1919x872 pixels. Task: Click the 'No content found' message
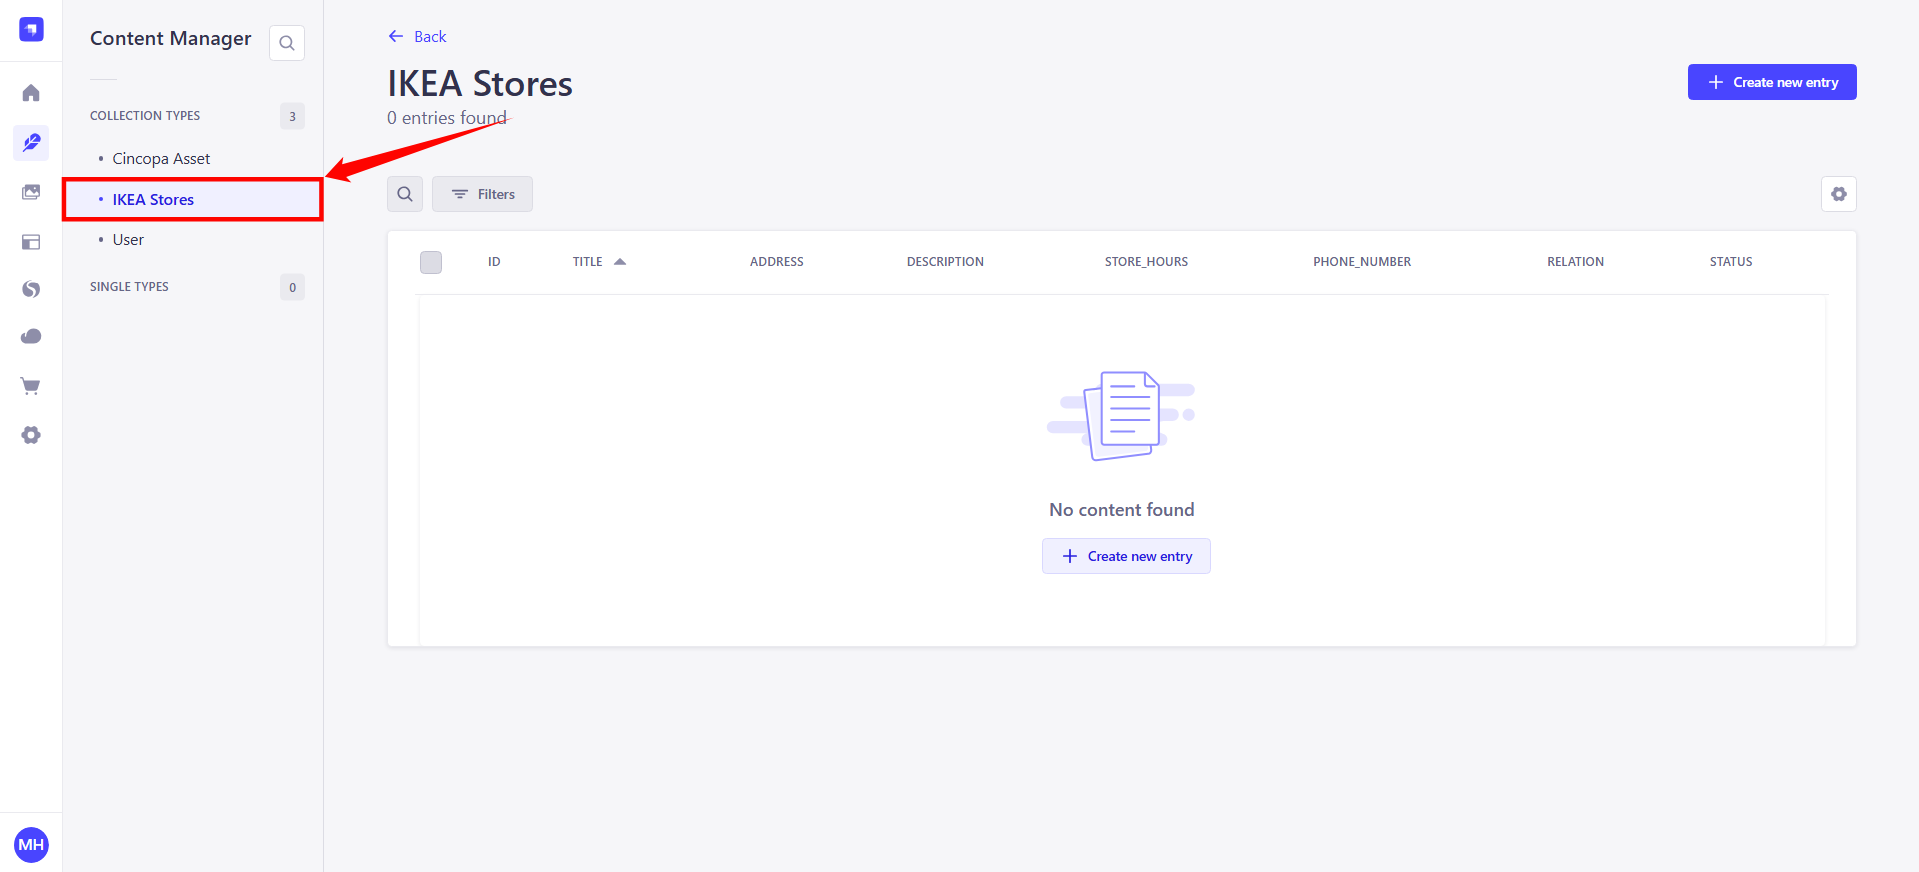(x=1122, y=510)
